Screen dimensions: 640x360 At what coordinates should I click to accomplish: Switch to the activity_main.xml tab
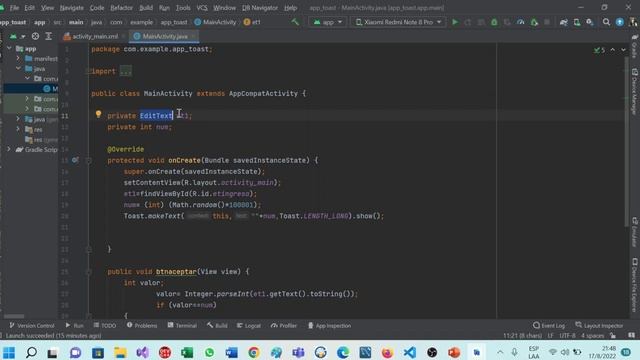coord(95,36)
